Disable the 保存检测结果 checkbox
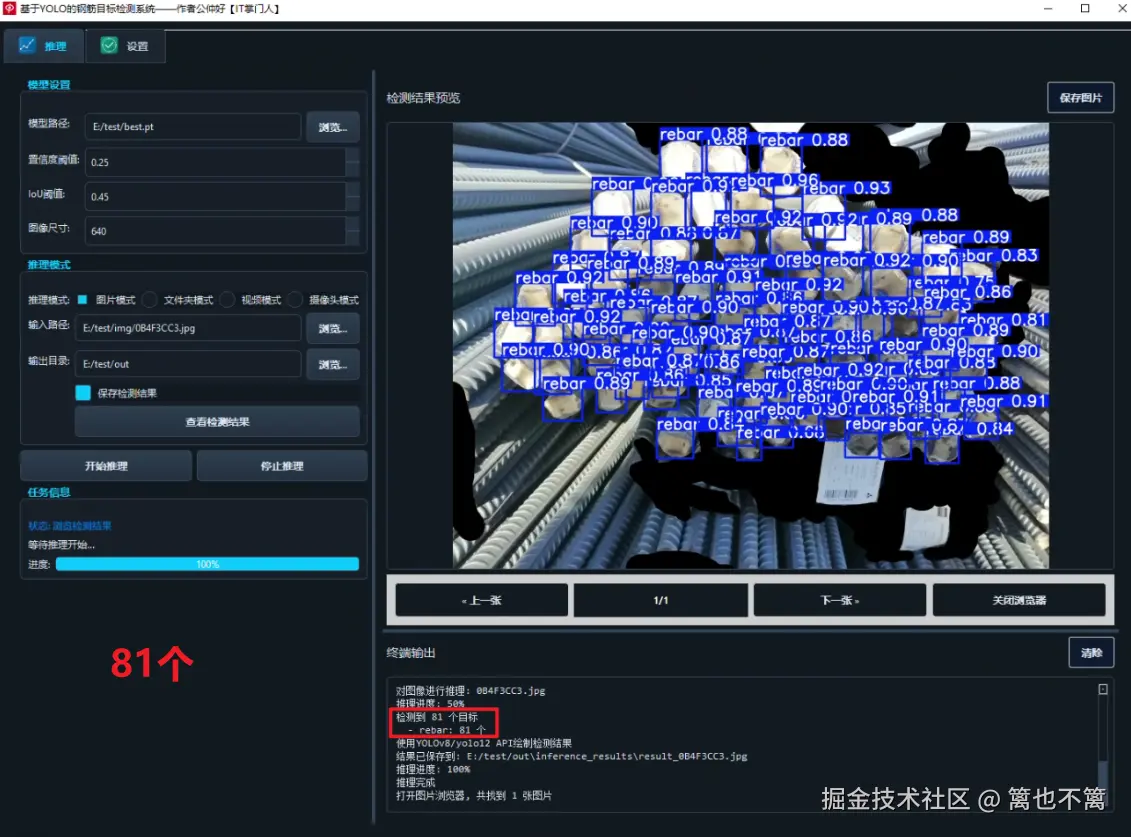This screenshot has width=1131, height=837. 82,392
